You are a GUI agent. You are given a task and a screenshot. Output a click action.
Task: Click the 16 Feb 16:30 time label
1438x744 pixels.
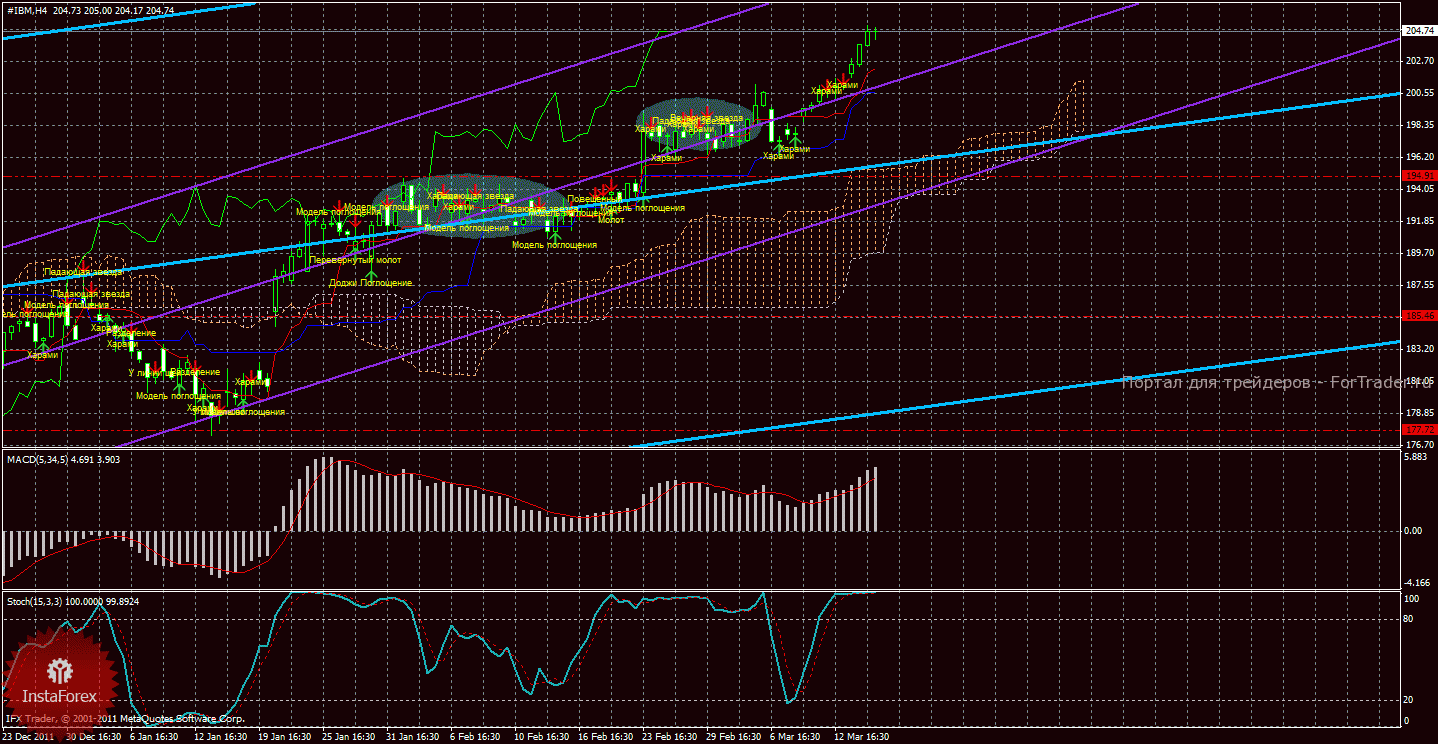click(x=605, y=737)
